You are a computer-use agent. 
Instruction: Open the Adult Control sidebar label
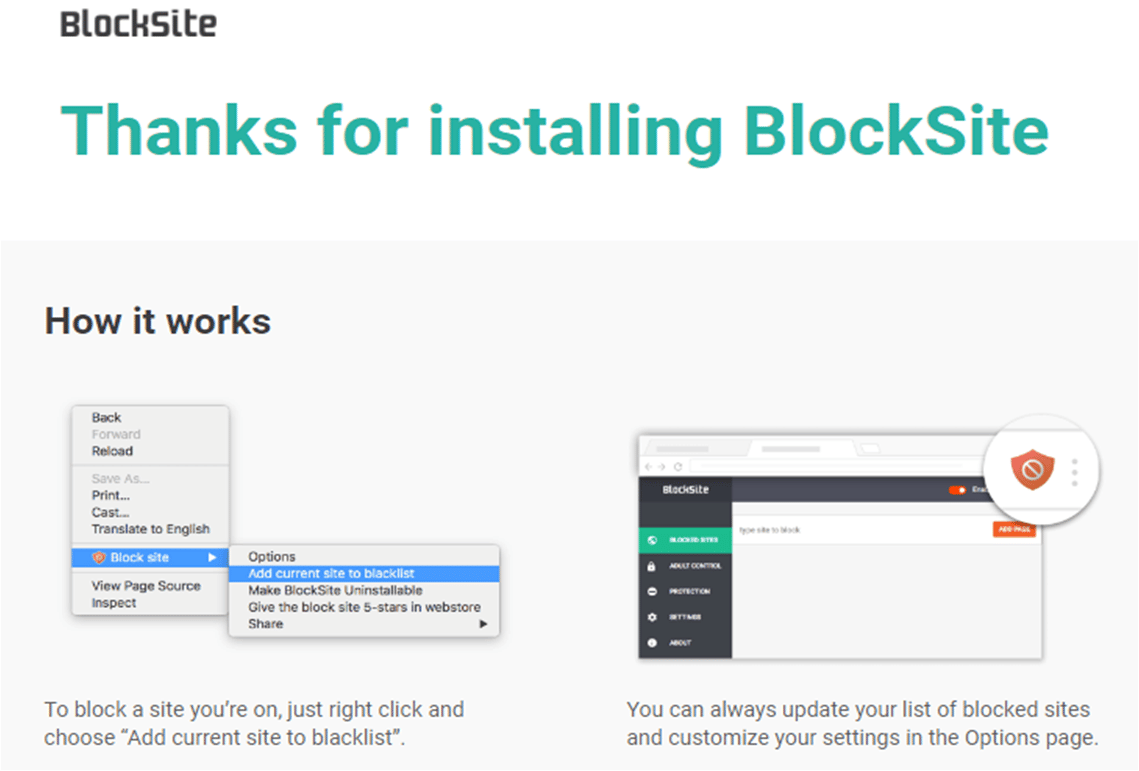click(694, 566)
